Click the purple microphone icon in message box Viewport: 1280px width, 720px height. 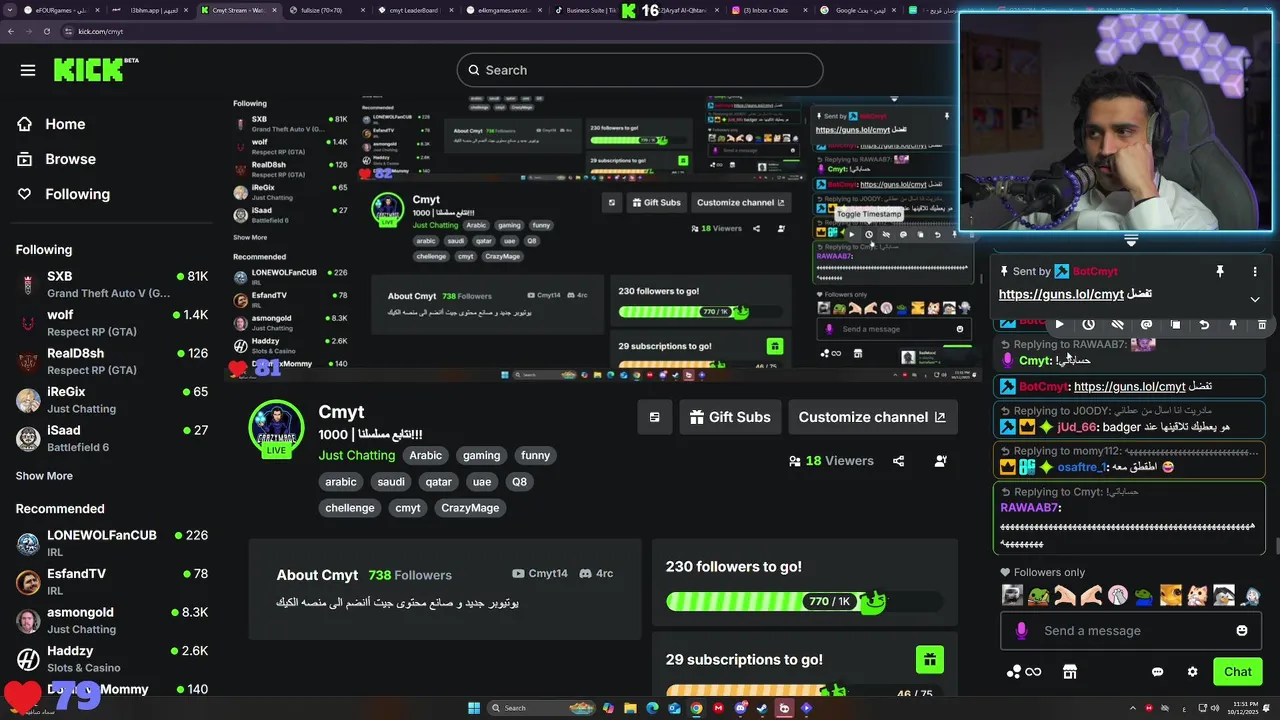(x=1021, y=631)
